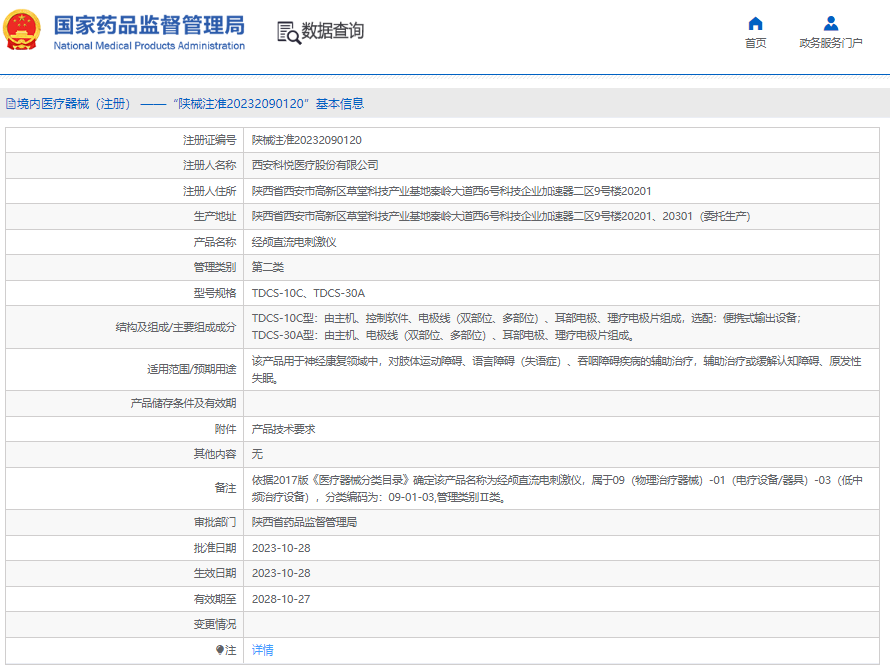
Task: Click the 无 value in 其他内容 row
Action: (257, 454)
